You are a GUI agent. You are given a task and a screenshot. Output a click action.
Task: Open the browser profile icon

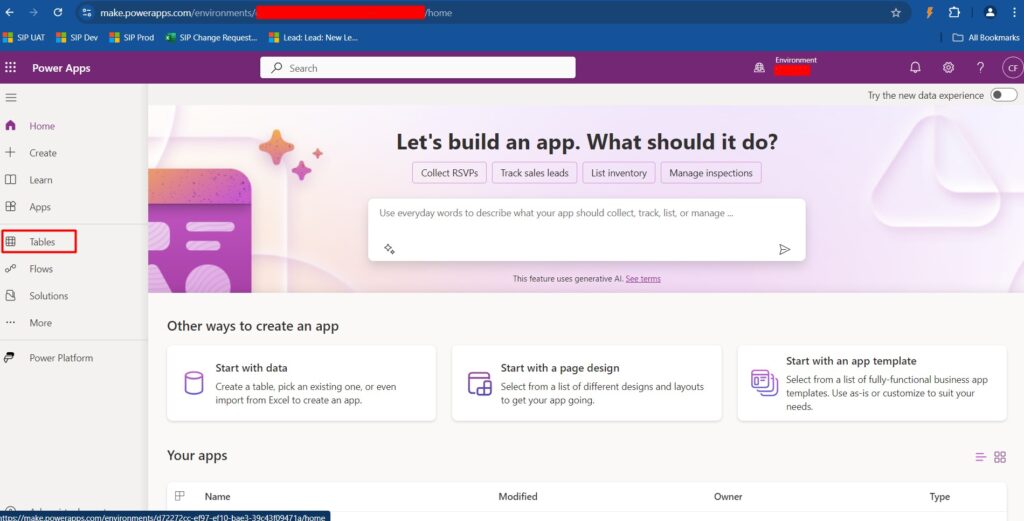pos(990,12)
